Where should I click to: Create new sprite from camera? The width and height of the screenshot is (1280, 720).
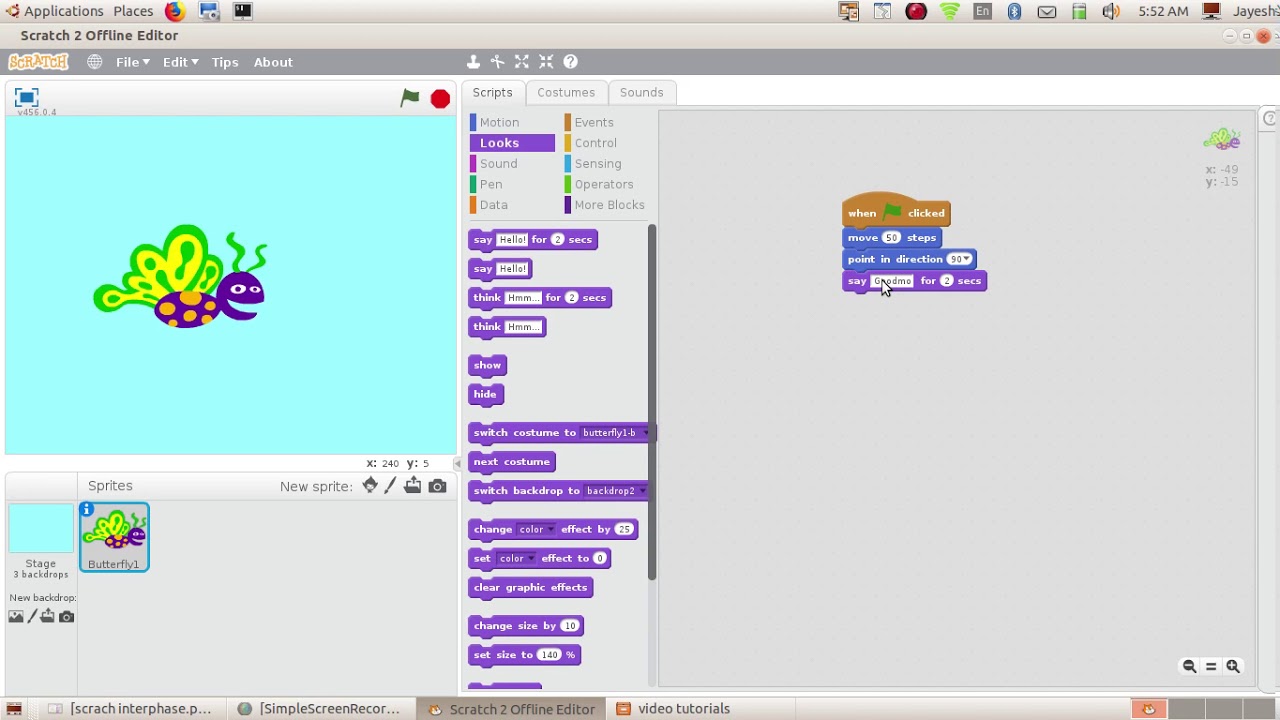tap(437, 486)
